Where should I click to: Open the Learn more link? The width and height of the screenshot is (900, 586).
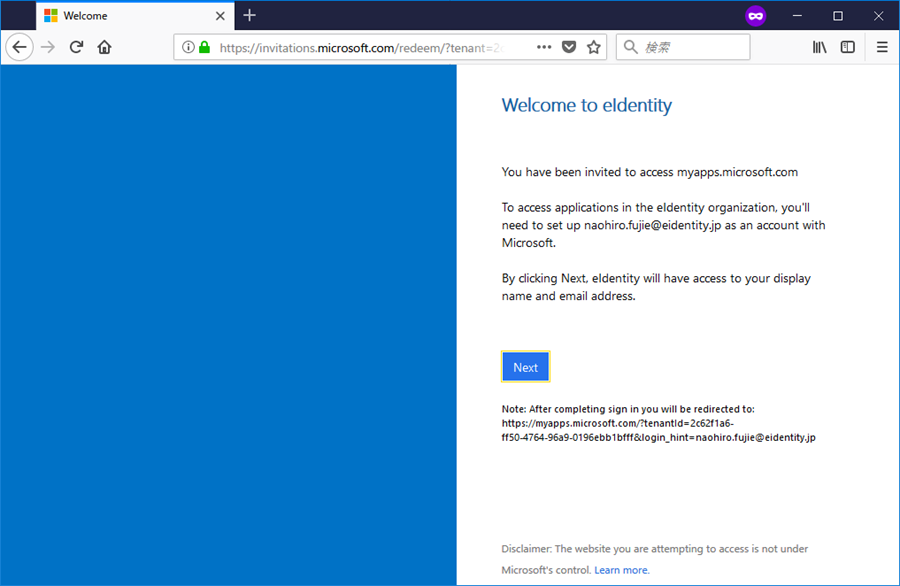point(622,570)
